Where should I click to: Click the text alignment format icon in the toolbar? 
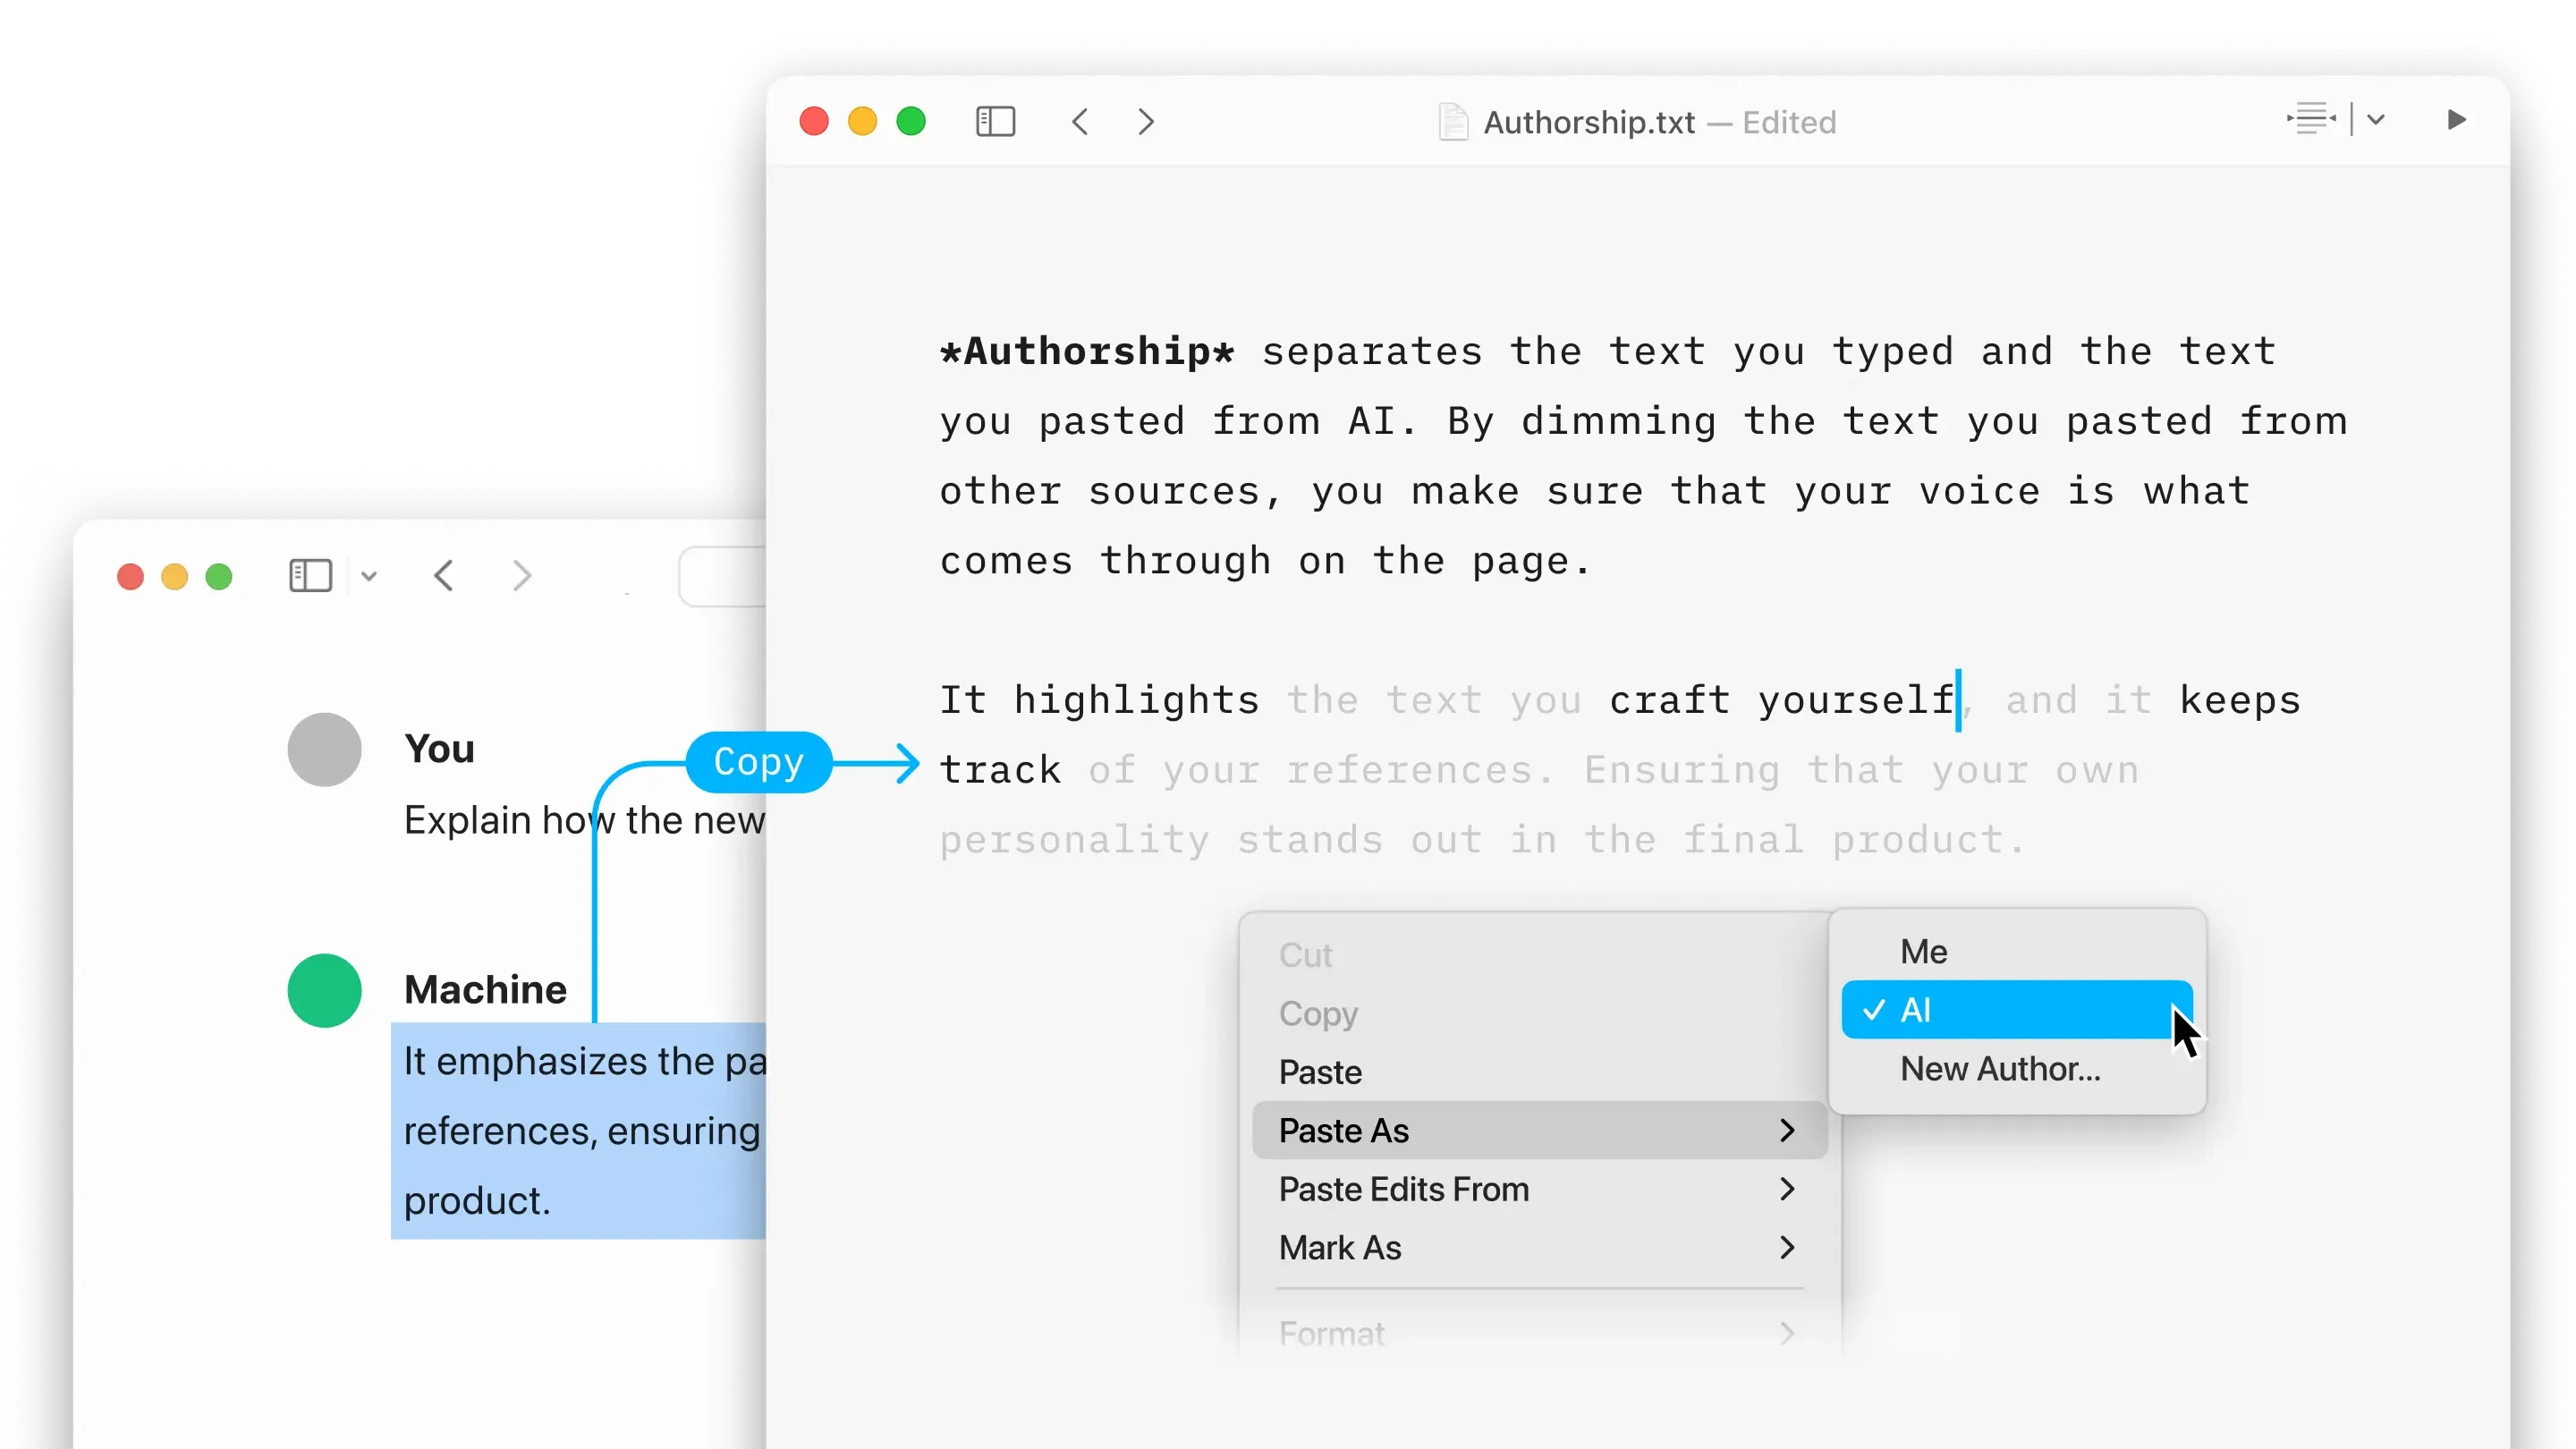2311,119
